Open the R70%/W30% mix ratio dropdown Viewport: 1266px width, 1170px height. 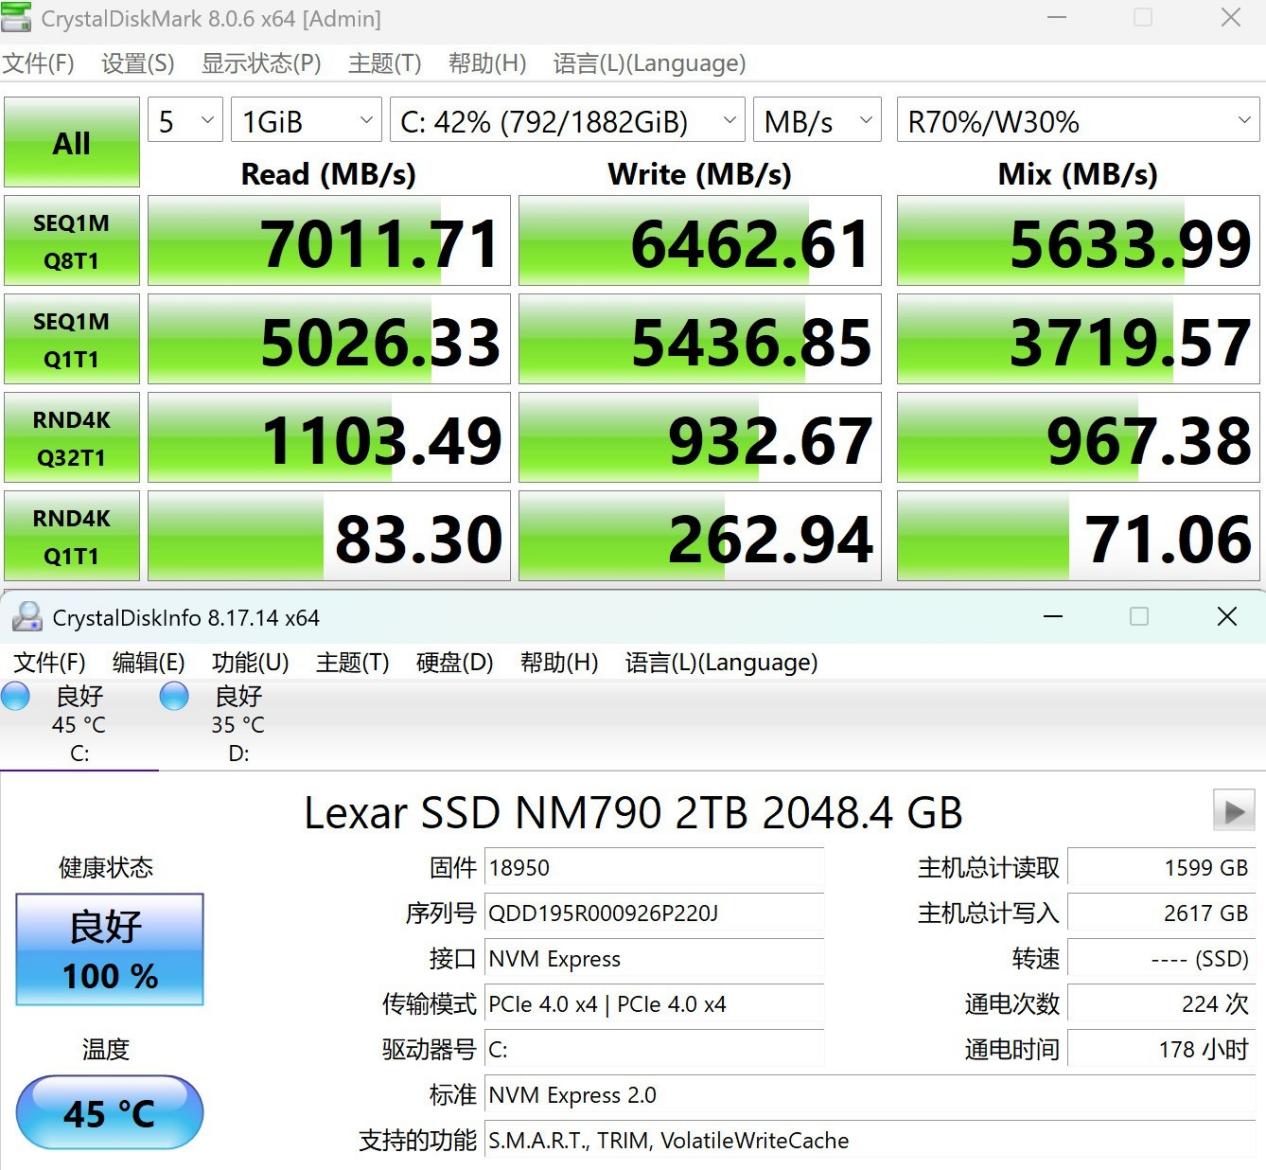tap(1077, 122)
